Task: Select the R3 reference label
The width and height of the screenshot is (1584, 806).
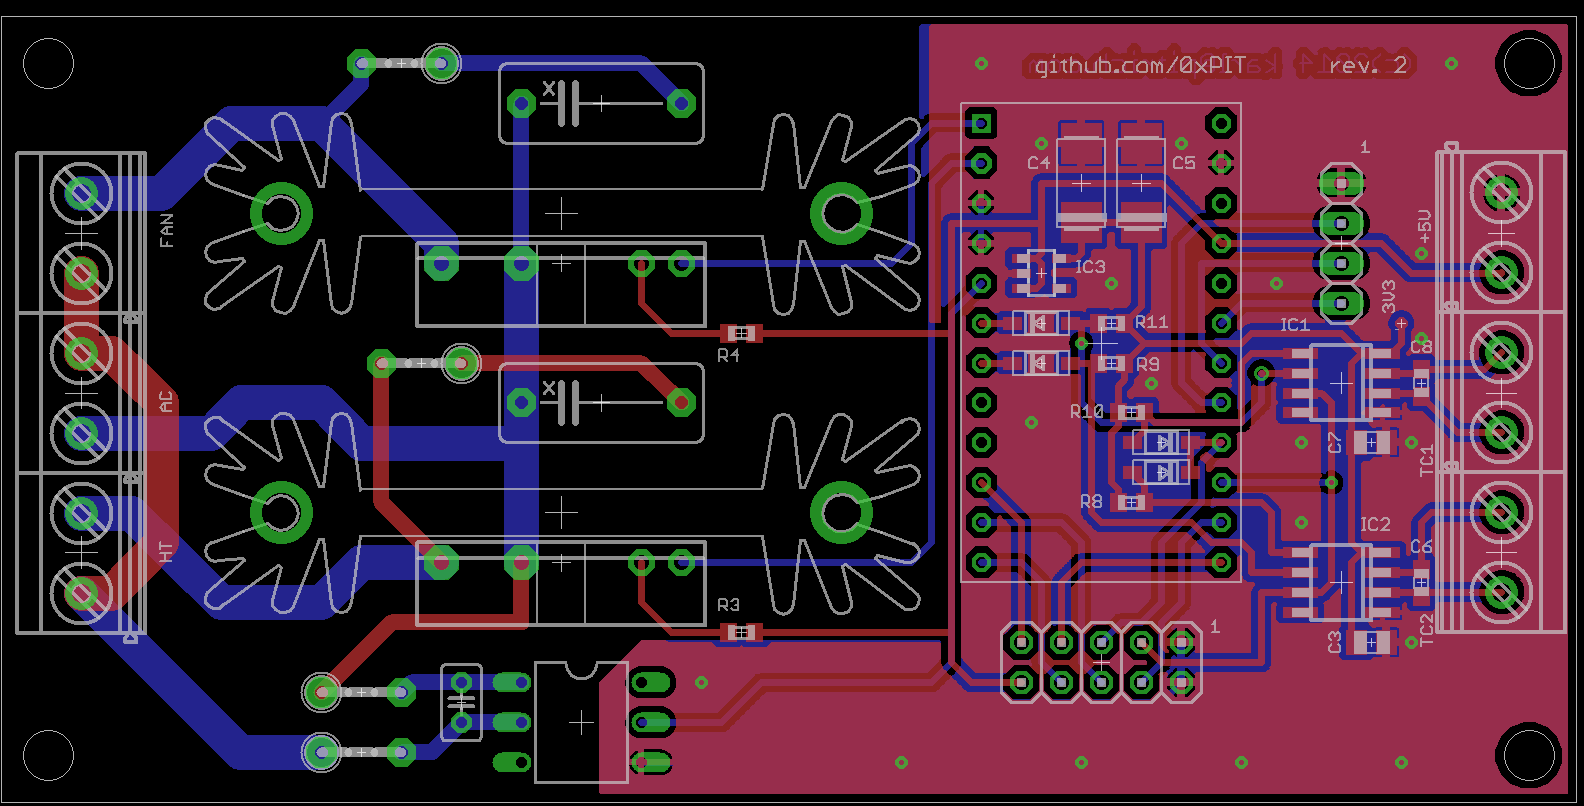Action: pyautogui.click(x=729, y=605)
